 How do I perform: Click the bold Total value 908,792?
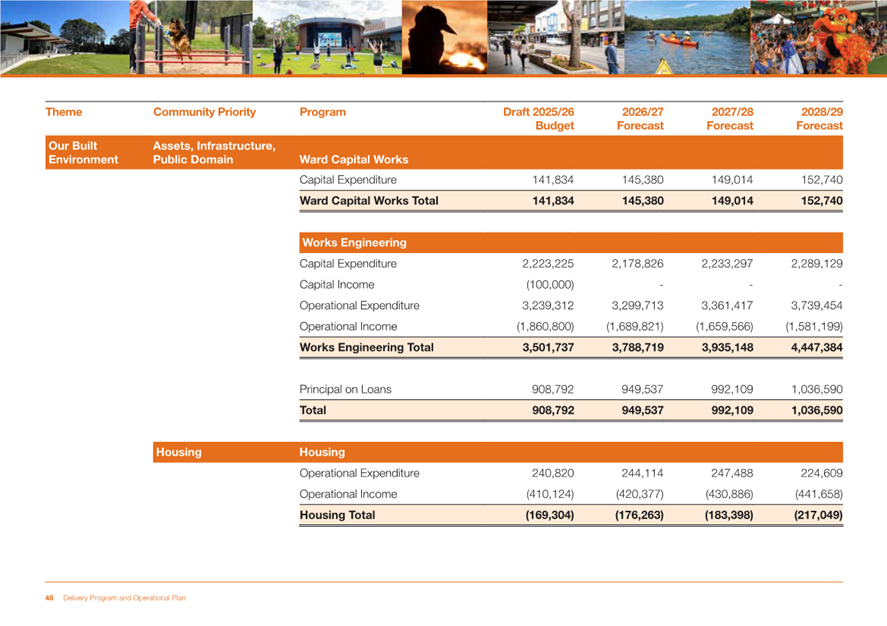point(553,410)
